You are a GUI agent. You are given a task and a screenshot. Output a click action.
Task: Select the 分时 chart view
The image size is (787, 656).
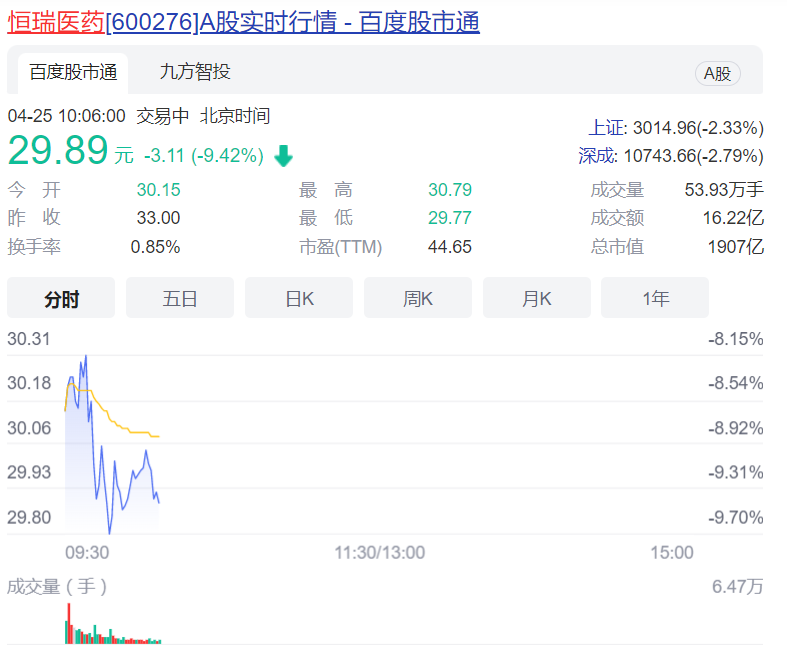(61, 298)
